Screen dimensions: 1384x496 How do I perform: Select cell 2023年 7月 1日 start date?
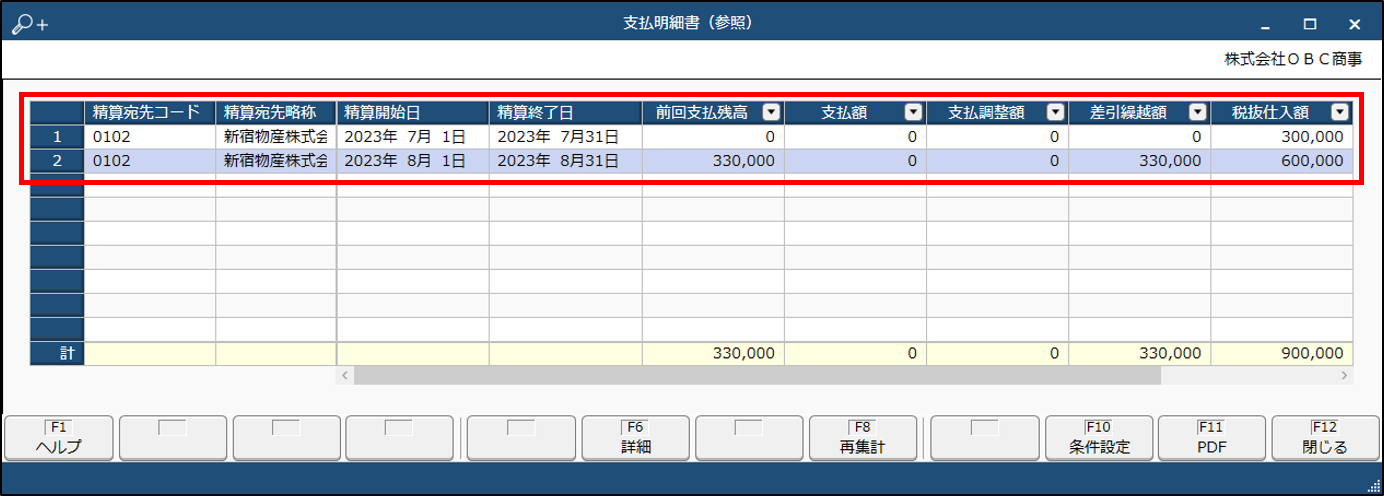413,136
